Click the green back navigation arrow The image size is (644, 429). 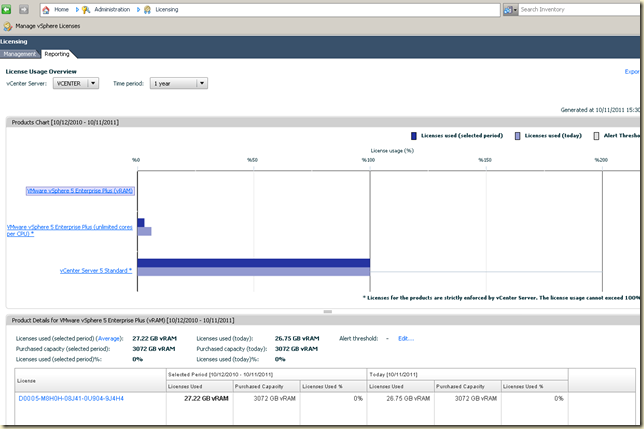coord(6,9)
